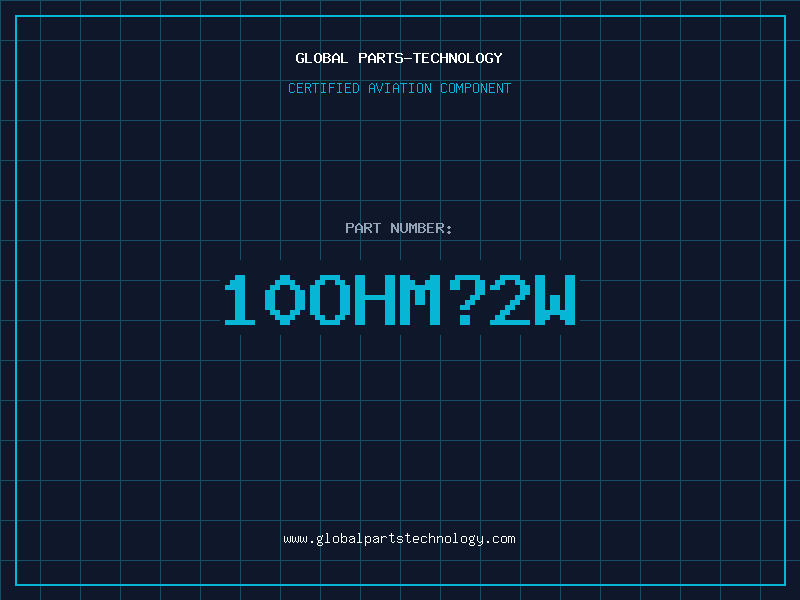This screenshot has width=800, height=600.
Task: Click the PART NUMBER: label
Action: (398, 228)
